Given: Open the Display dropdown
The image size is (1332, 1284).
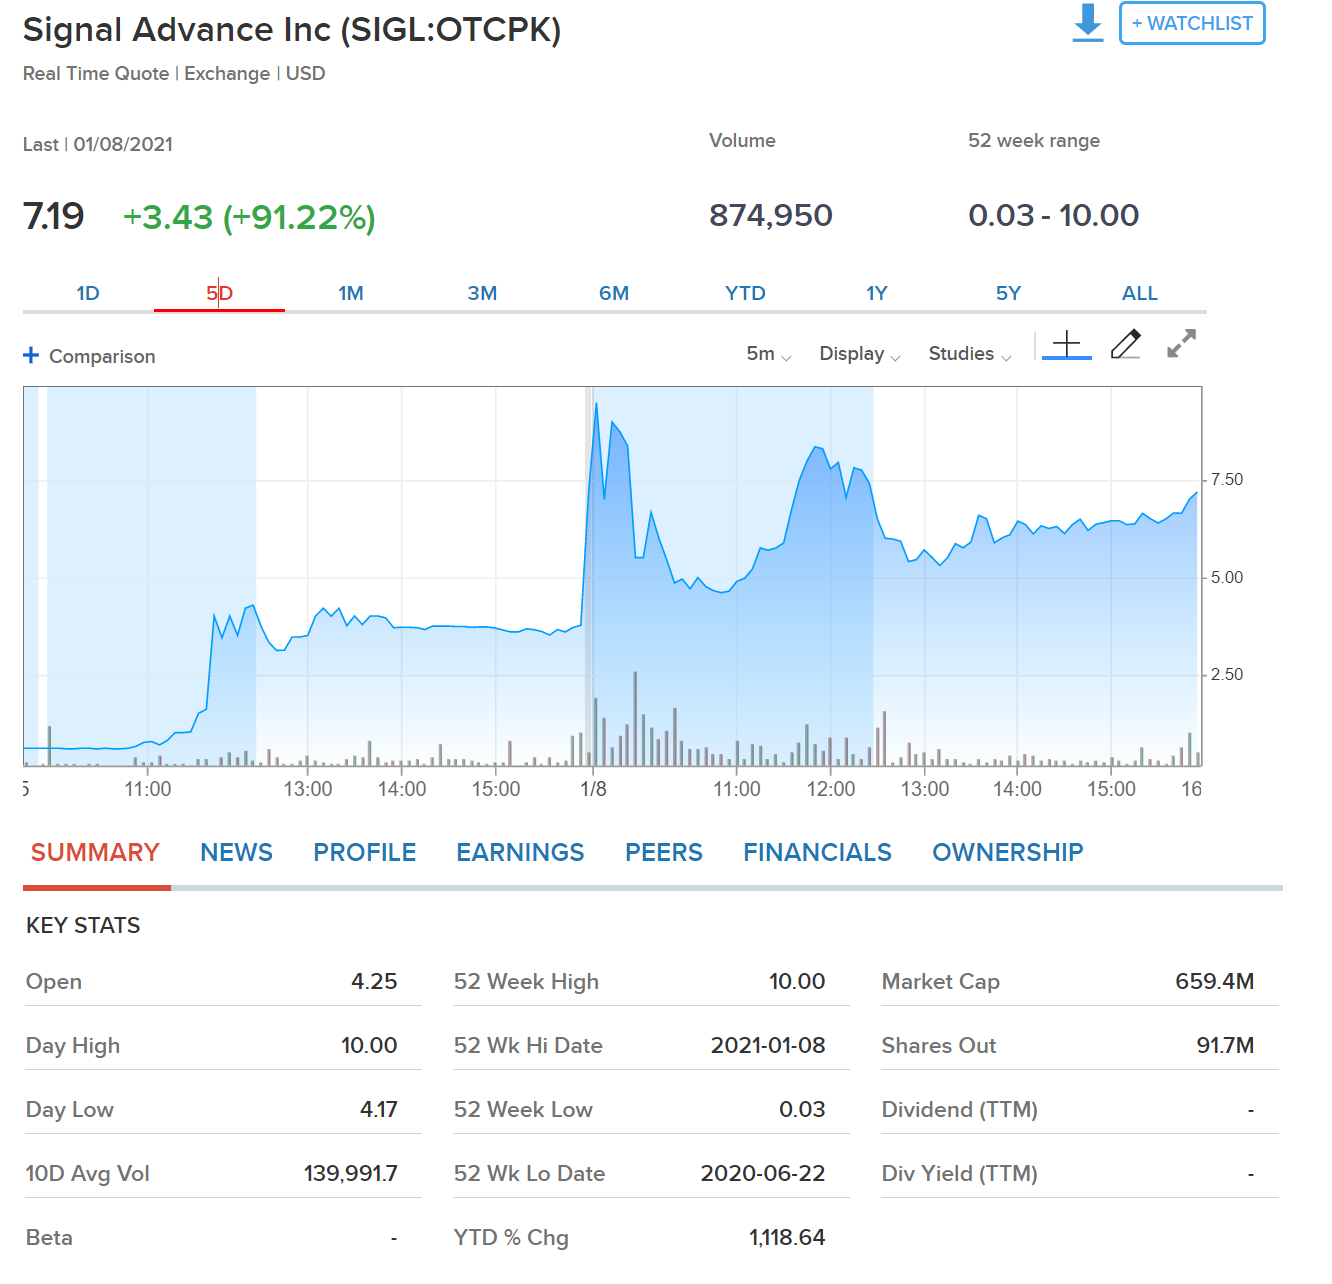Looking at the screenshot, I should (860, 354).
